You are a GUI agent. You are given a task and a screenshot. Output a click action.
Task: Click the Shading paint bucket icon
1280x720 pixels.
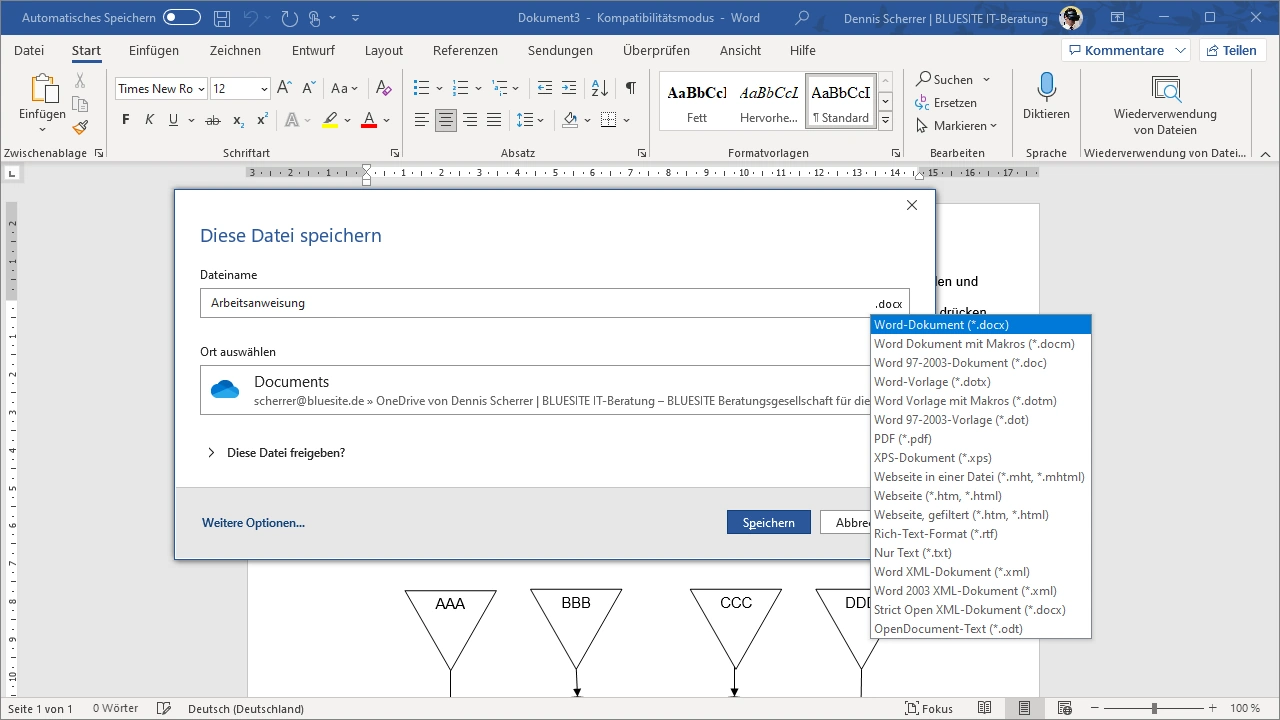[x=570, y=120]
